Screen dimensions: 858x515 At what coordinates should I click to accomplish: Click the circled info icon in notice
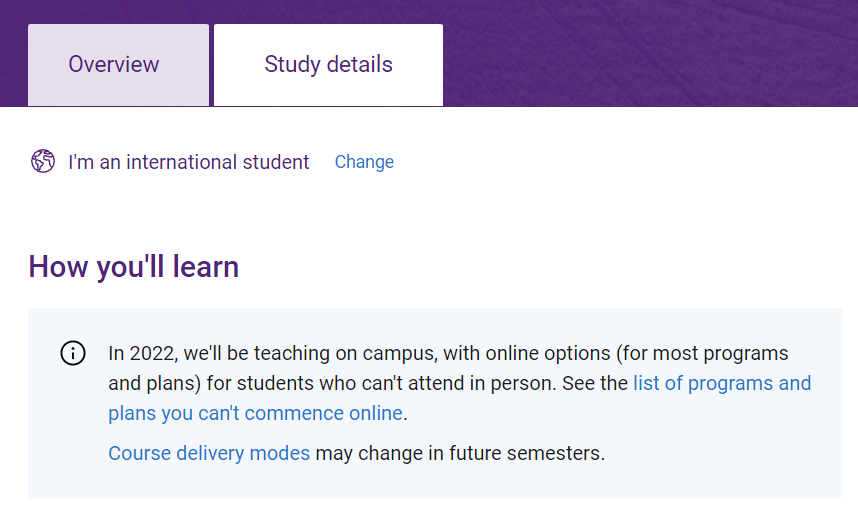pyautogui.click(x=73, y=353)
